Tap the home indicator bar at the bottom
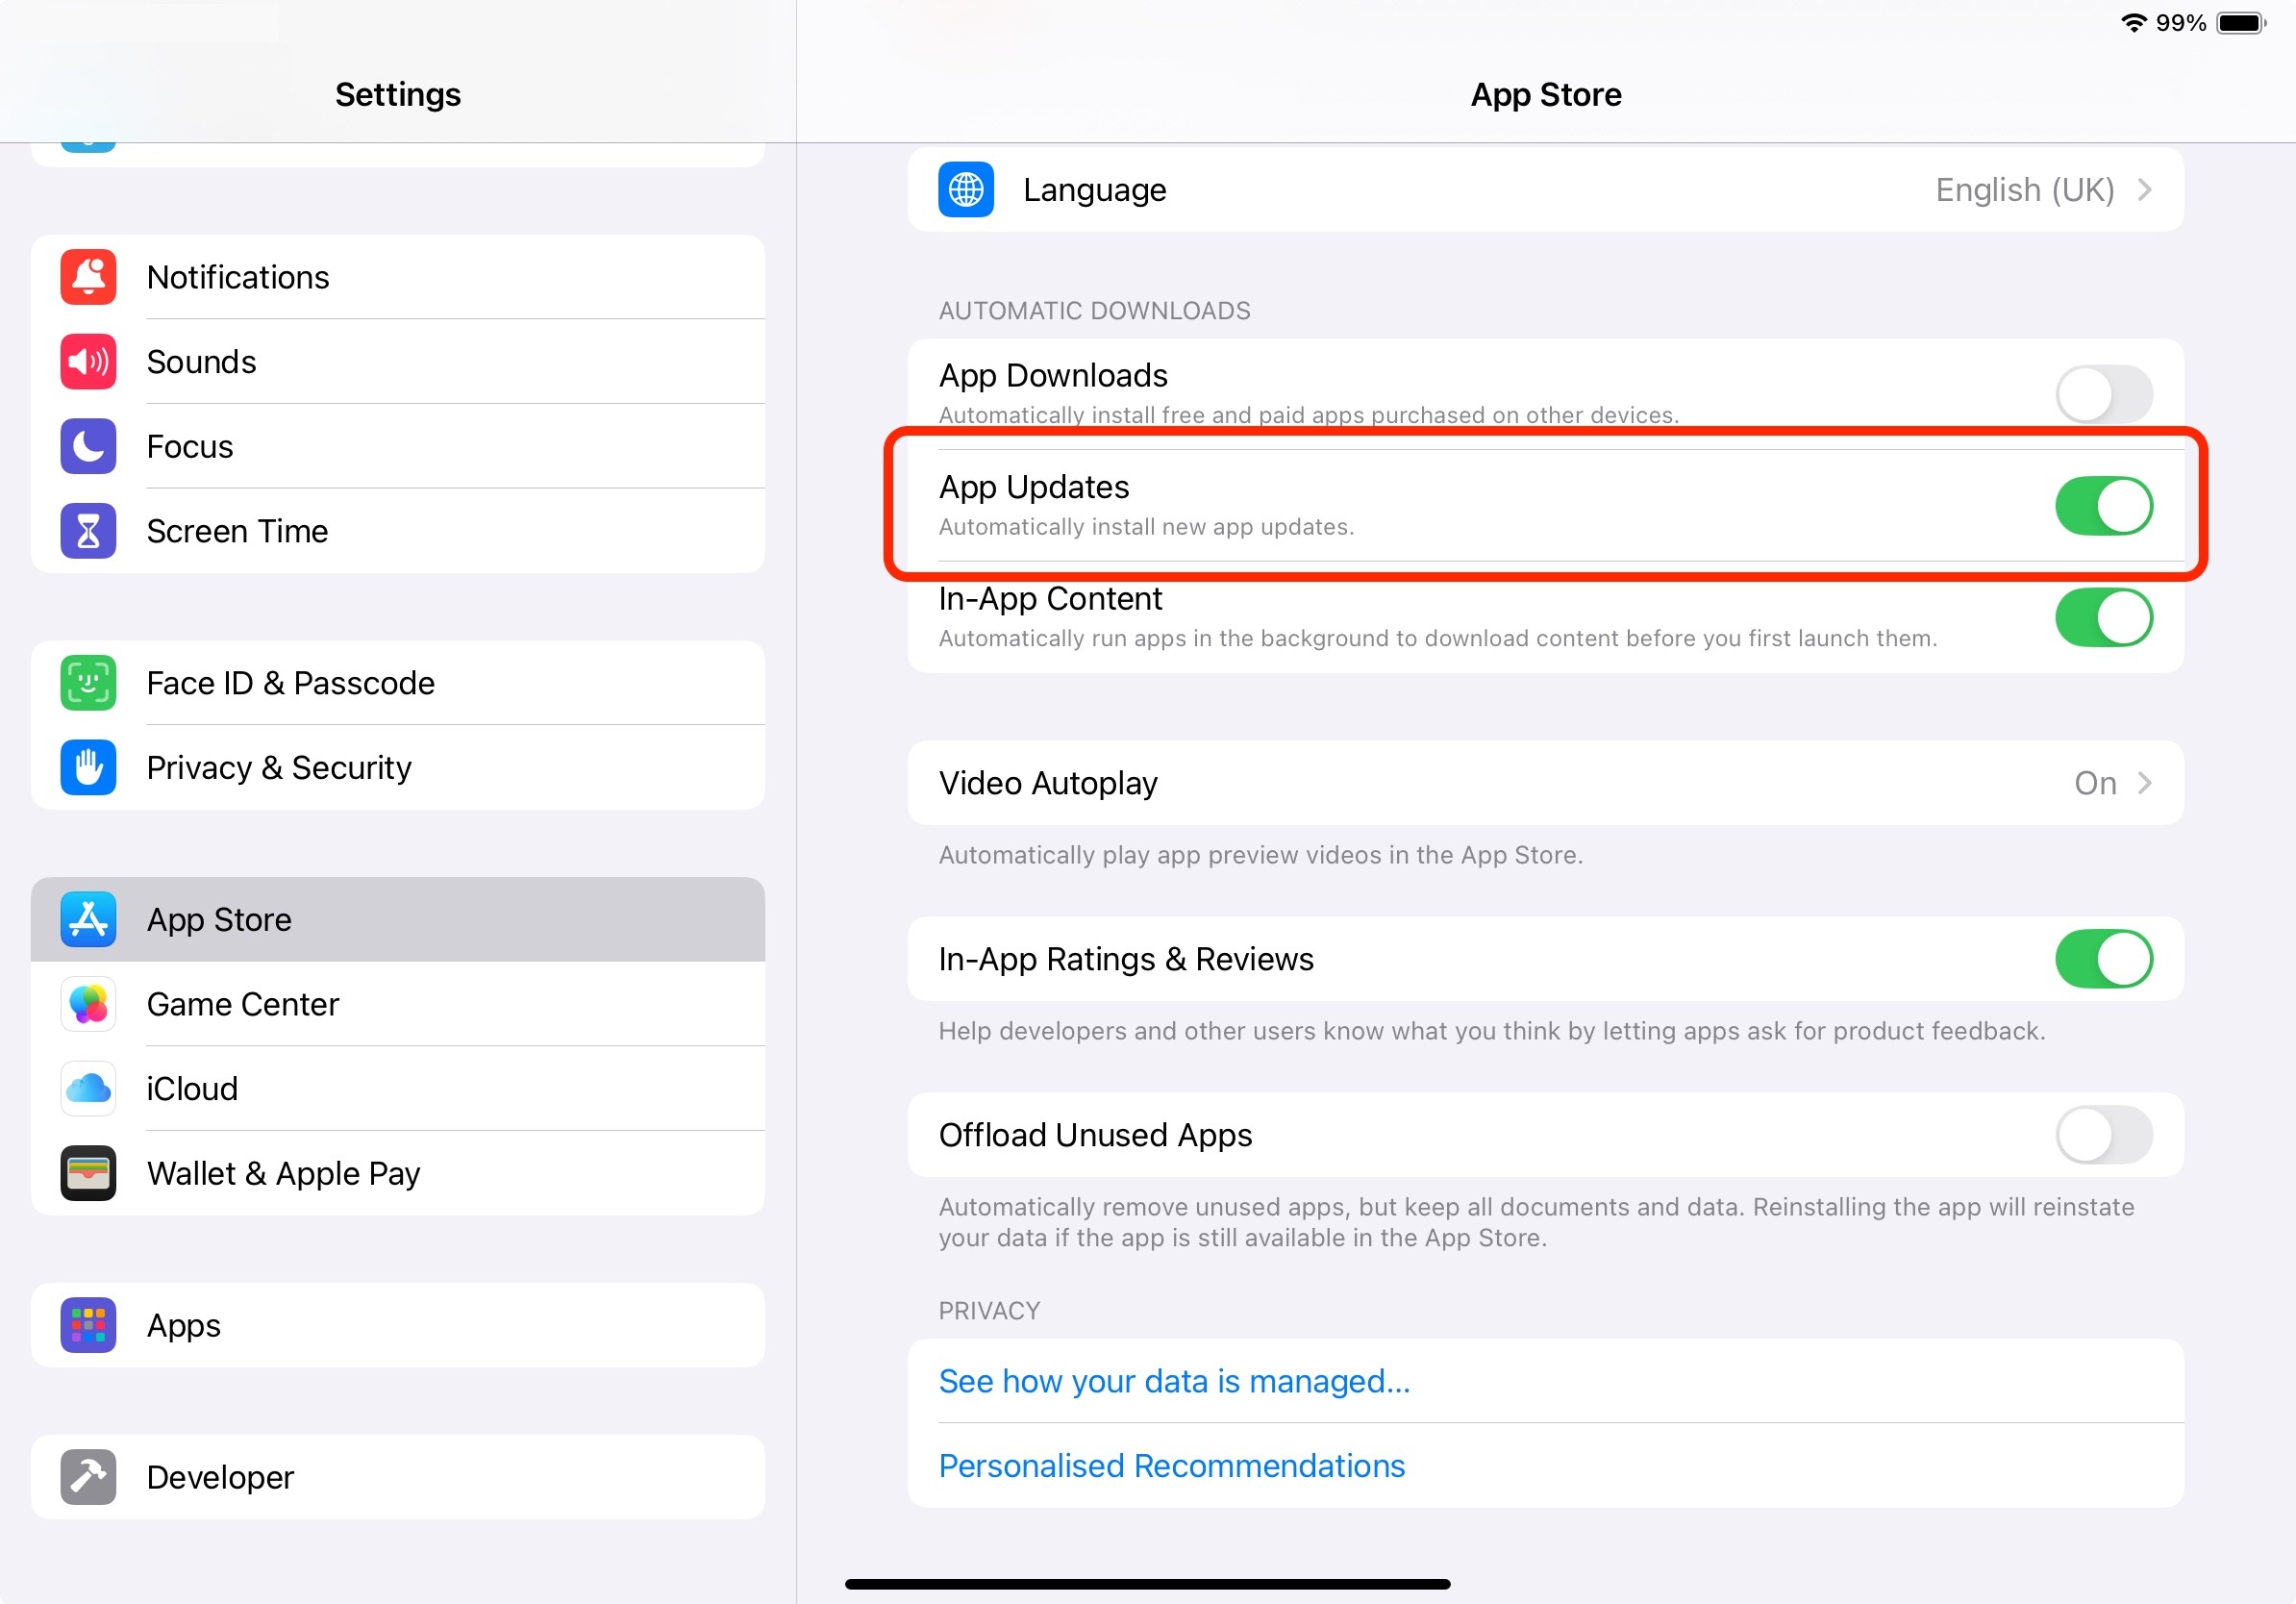 1147,1584
